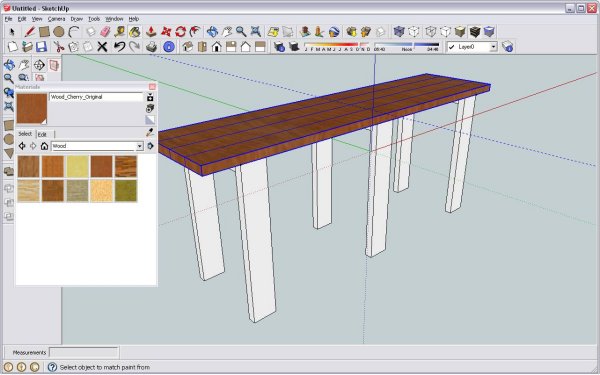Screen dimensions: 600x375
Task: Select the Tape Measure tool
Action: coord(120,32)
